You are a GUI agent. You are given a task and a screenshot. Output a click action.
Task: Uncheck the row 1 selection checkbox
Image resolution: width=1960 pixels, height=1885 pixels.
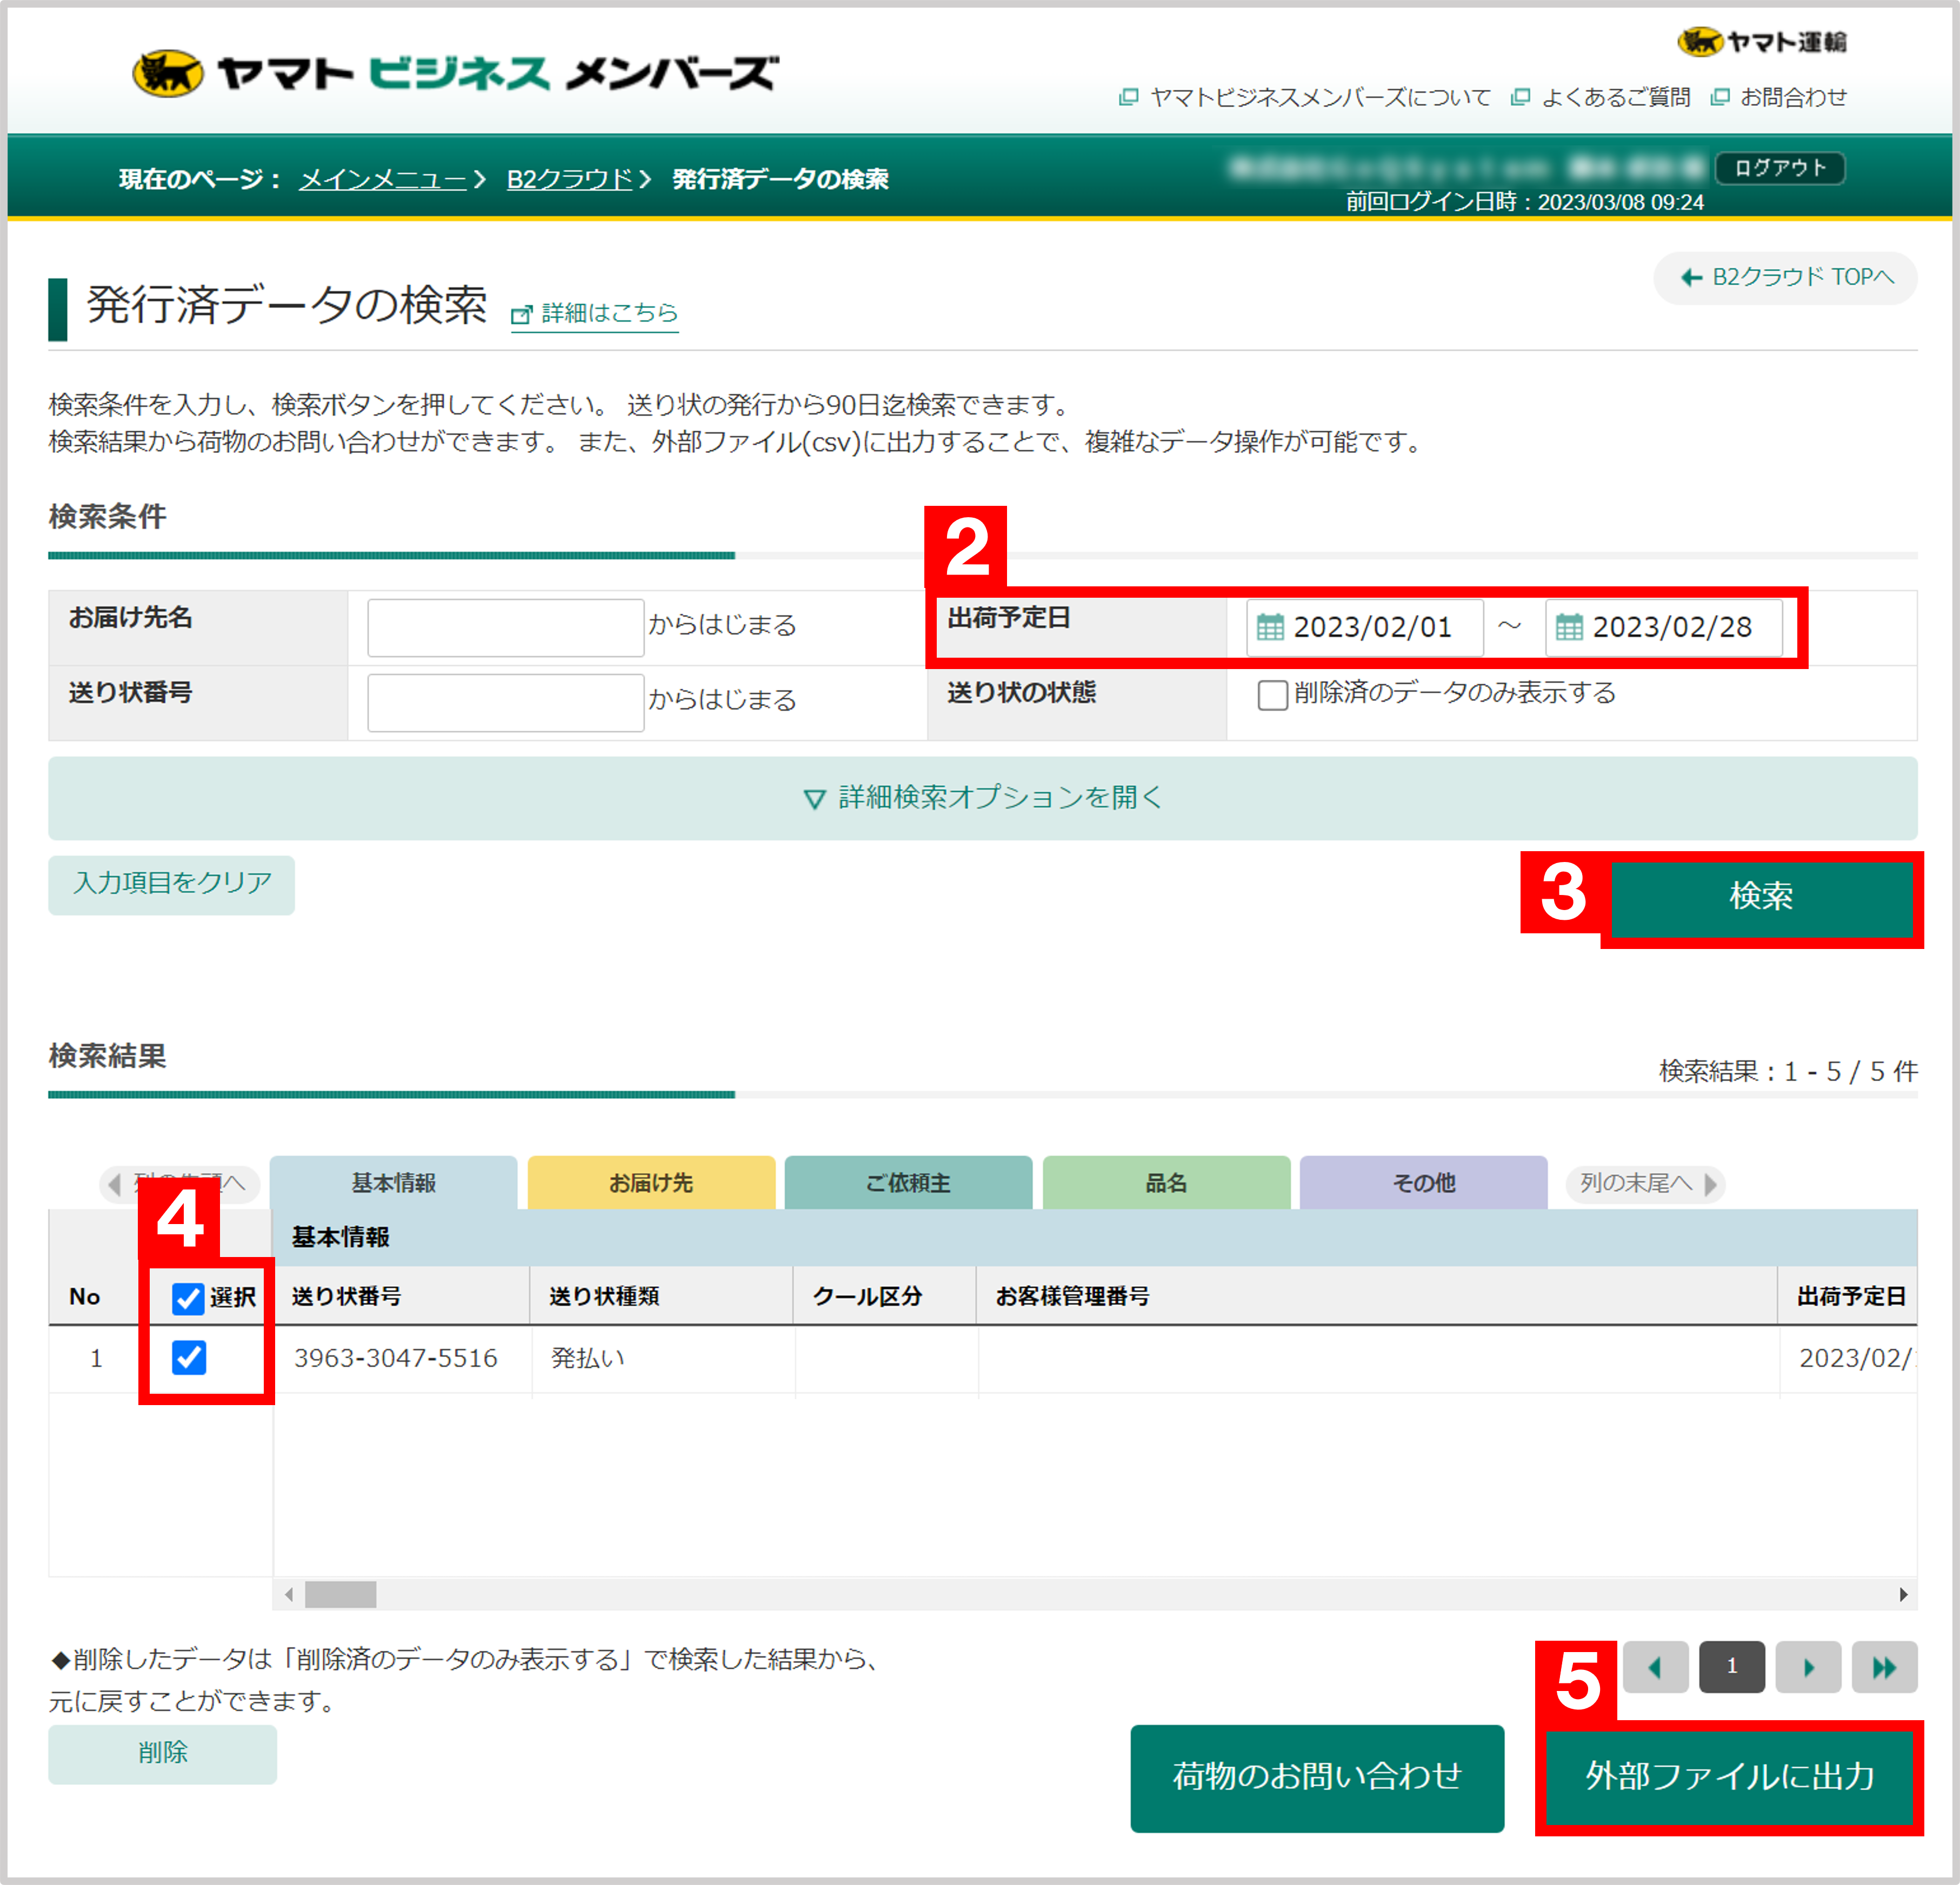(x=189, y=1357)
